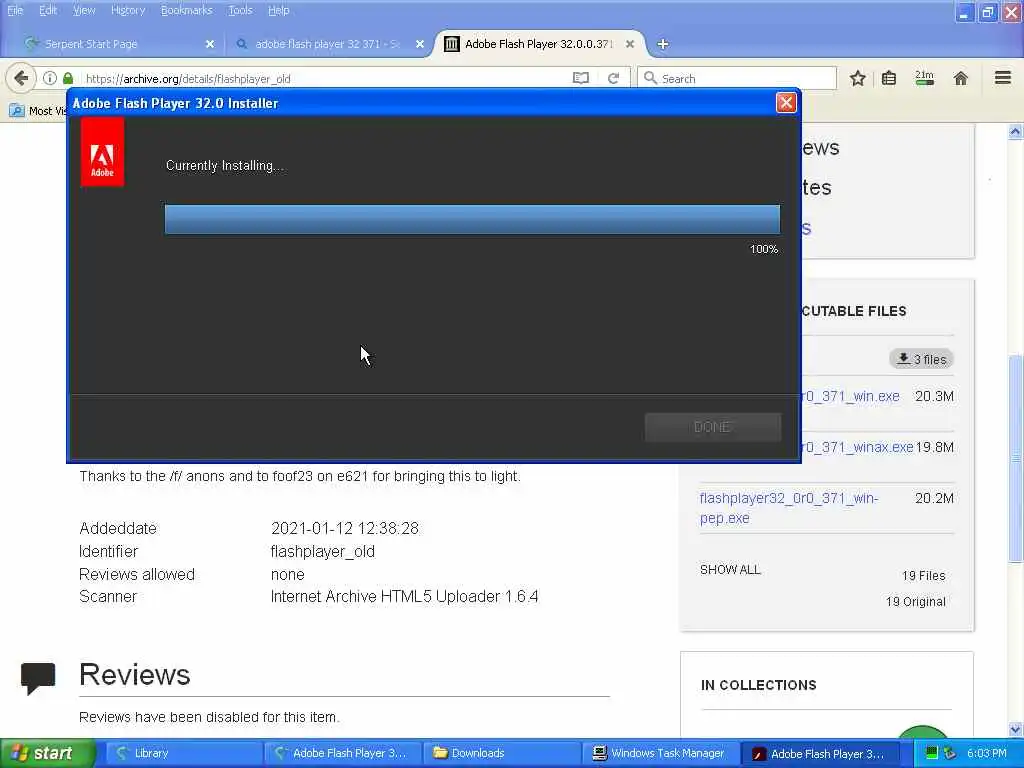Image resolution: width=1024 pixels, height=768 pixels.
Task: Go to the Home page icon
Action: 961,78
